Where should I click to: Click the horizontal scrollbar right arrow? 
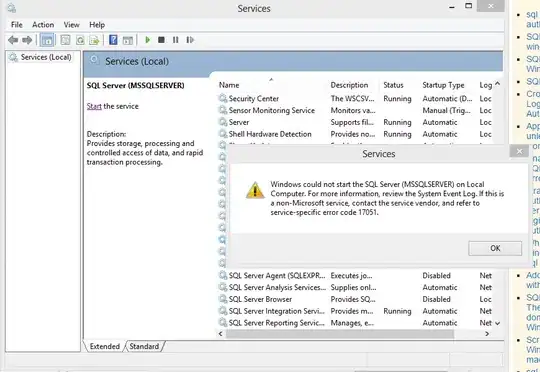point(487,334)
